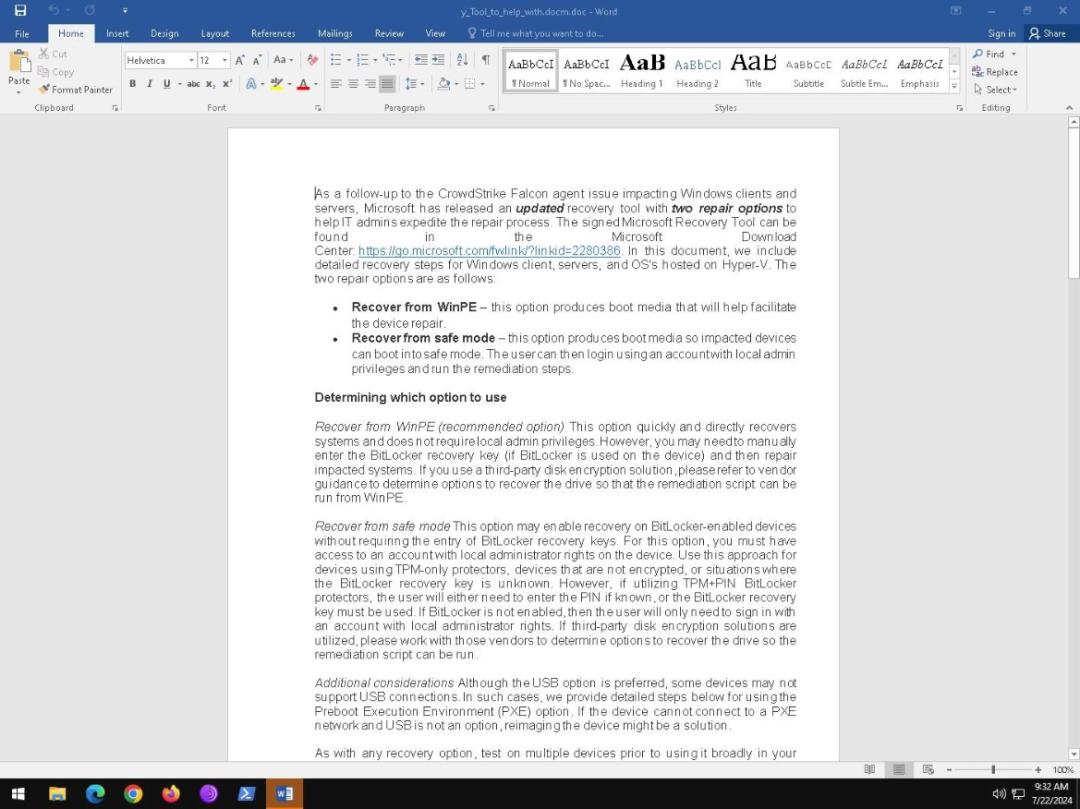The width and height of the screenshot is (1080, 809).
Task: Expand the Styles gallery more arrow
Action: point(954,86)
